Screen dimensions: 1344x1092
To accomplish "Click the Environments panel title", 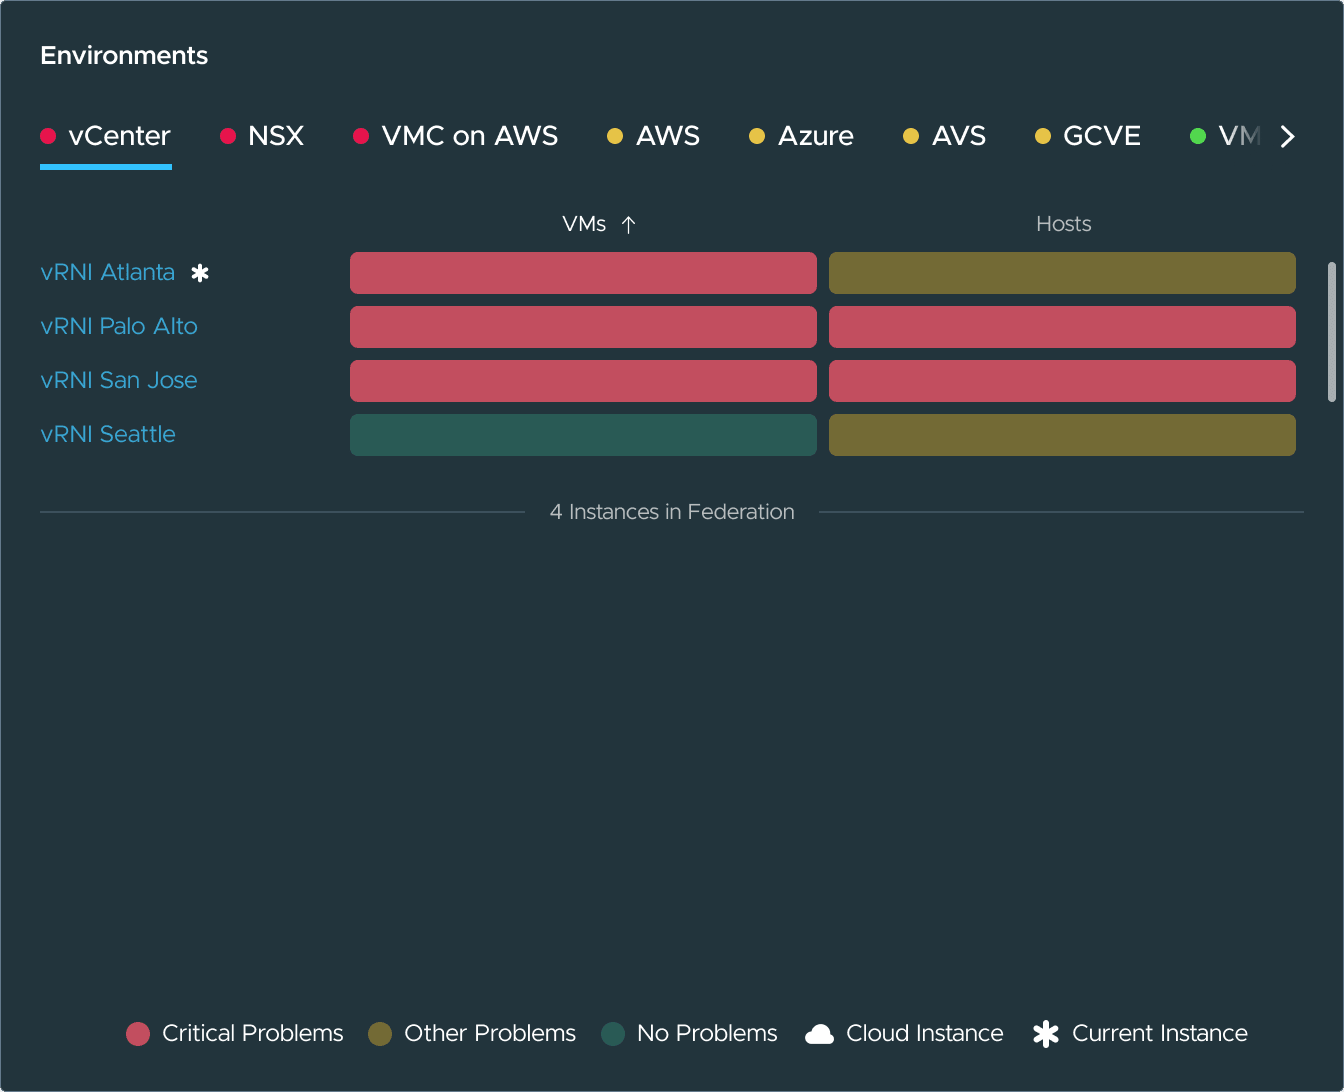I will tap(124, 55).
